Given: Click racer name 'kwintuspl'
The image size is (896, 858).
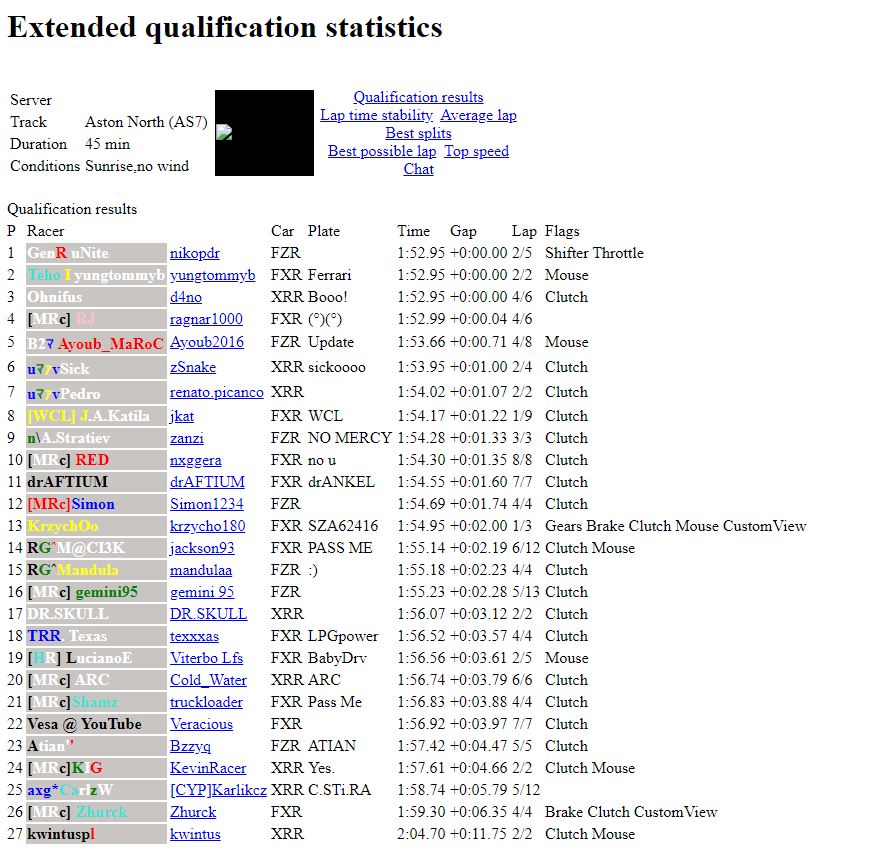Looking at the screenshot, I should click(x=61, y=834).
